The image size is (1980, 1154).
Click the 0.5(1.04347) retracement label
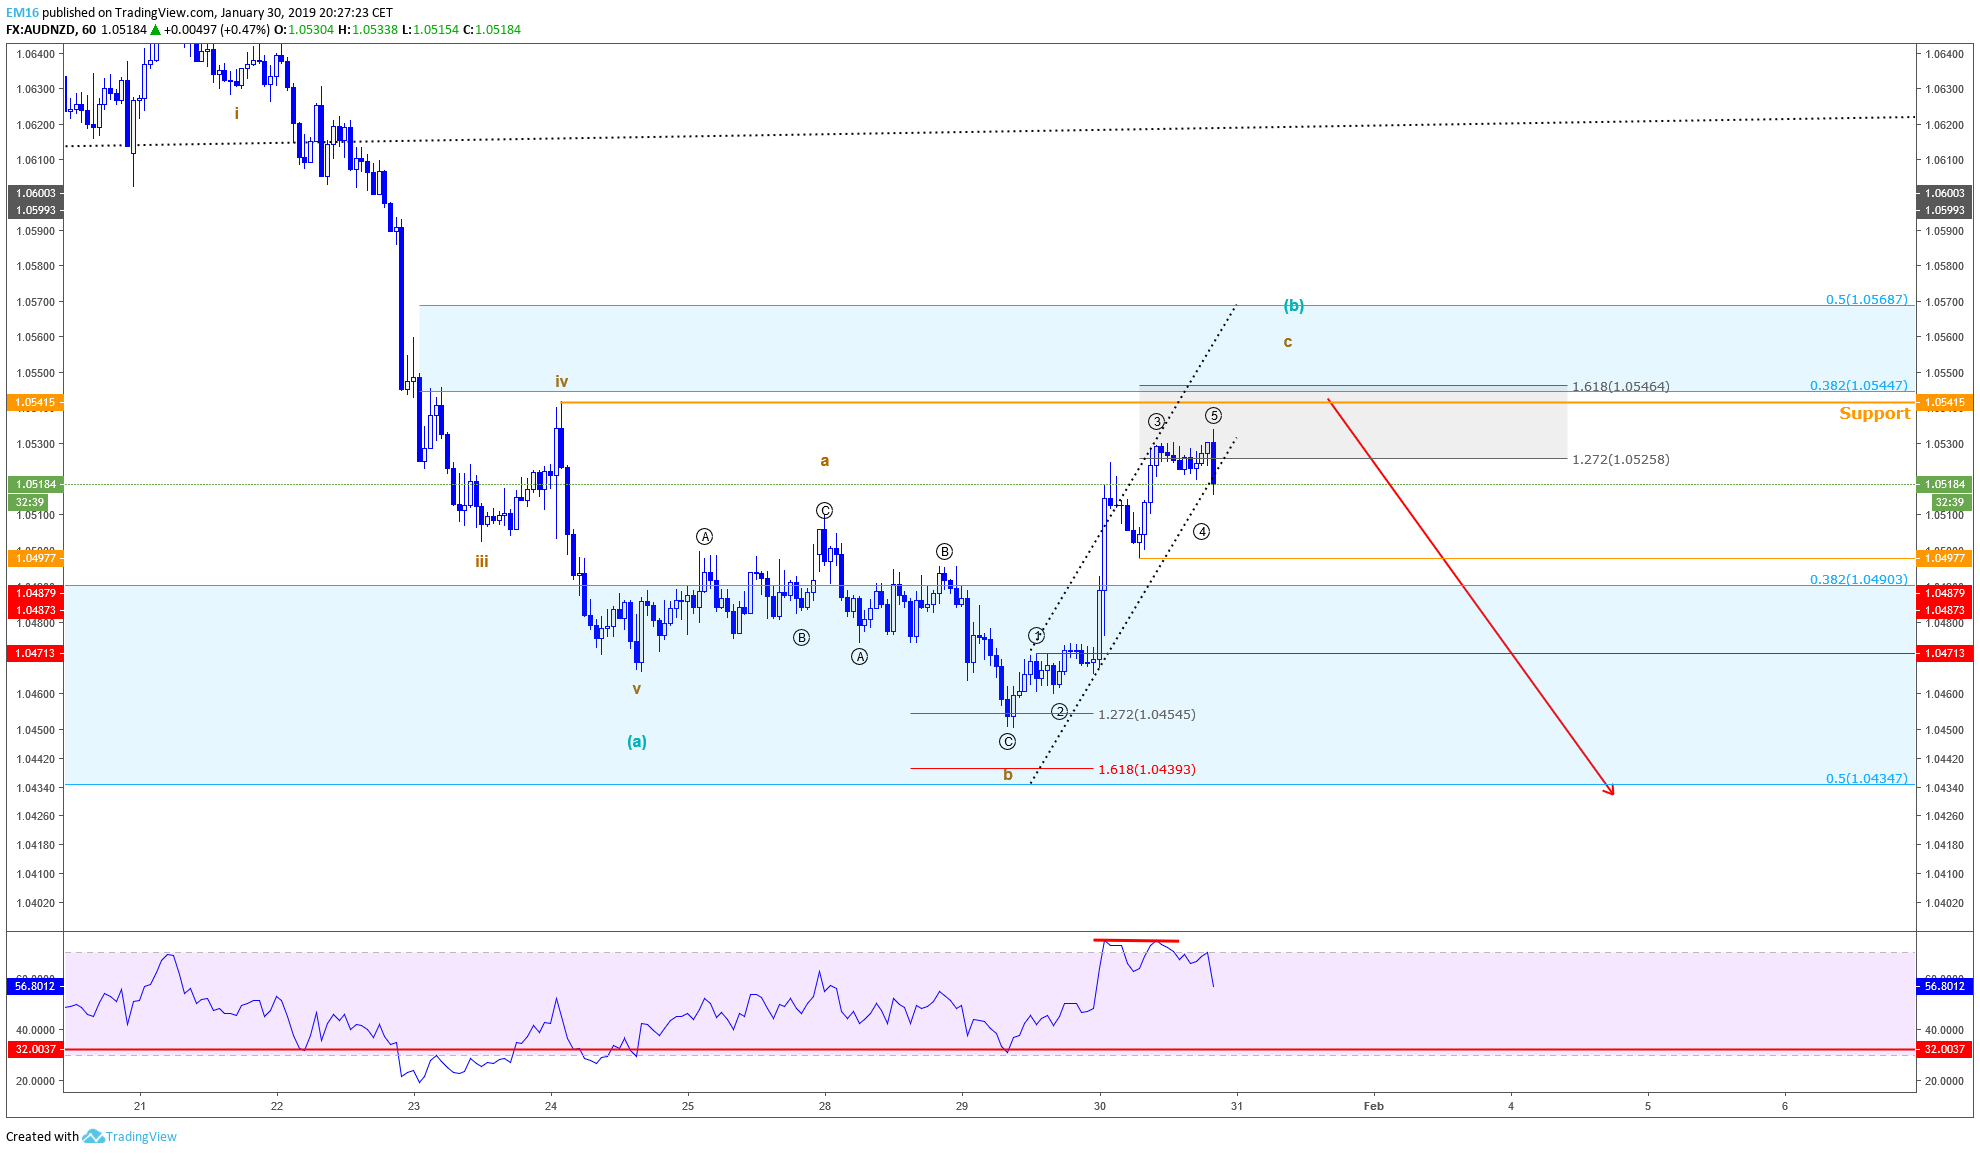pyautogui.click(x=1867, y=779)
